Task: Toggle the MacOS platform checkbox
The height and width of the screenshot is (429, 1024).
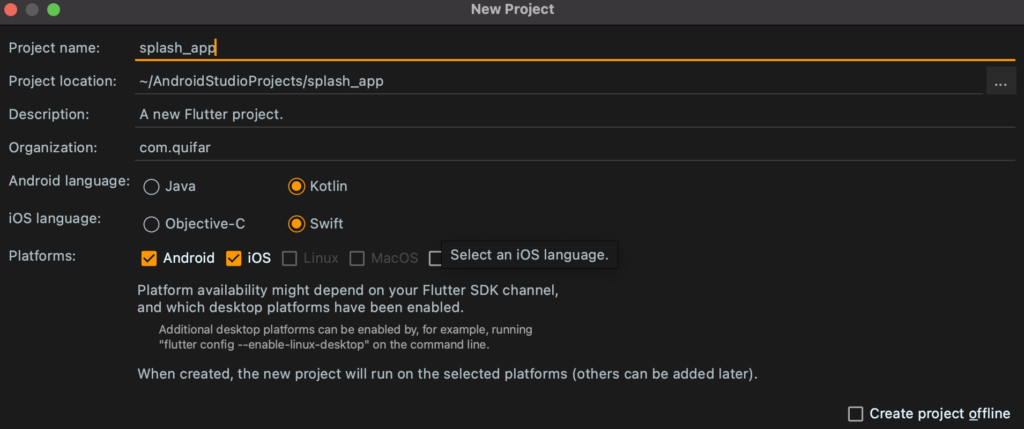Action: pos(357,259)
